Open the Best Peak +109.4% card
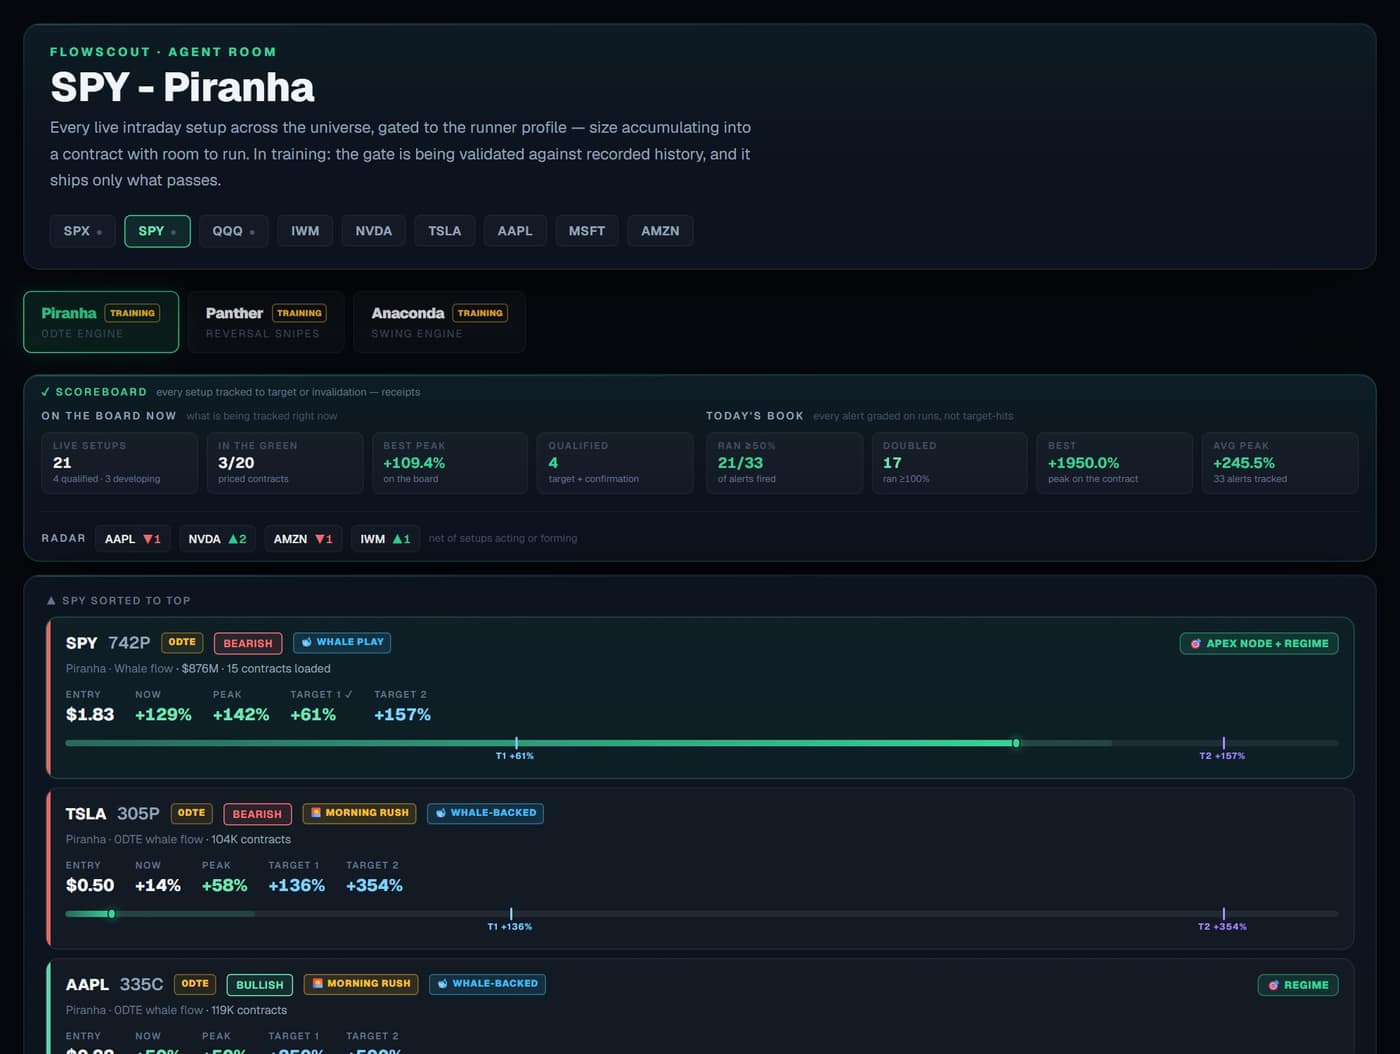1400x1054 pixels. click(x=450, y=463)
